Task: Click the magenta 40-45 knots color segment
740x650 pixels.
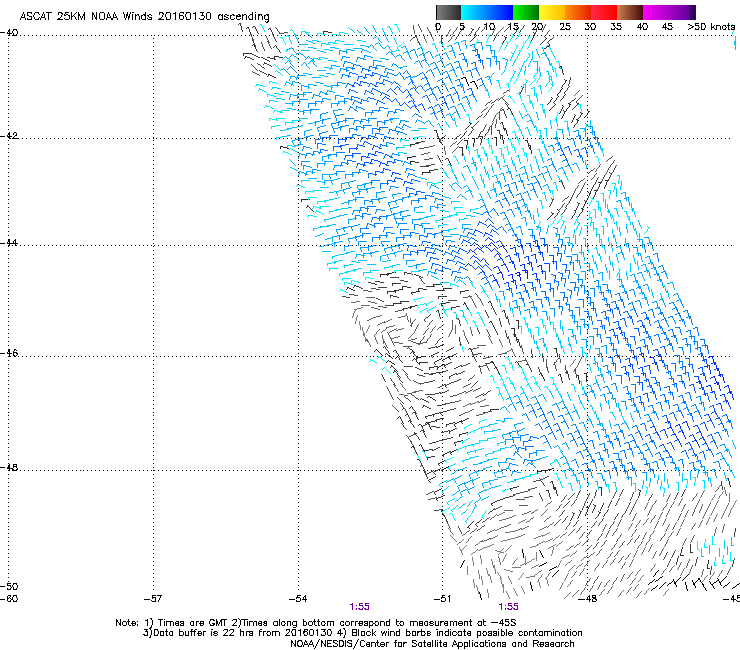Action: tap(656, 12)
